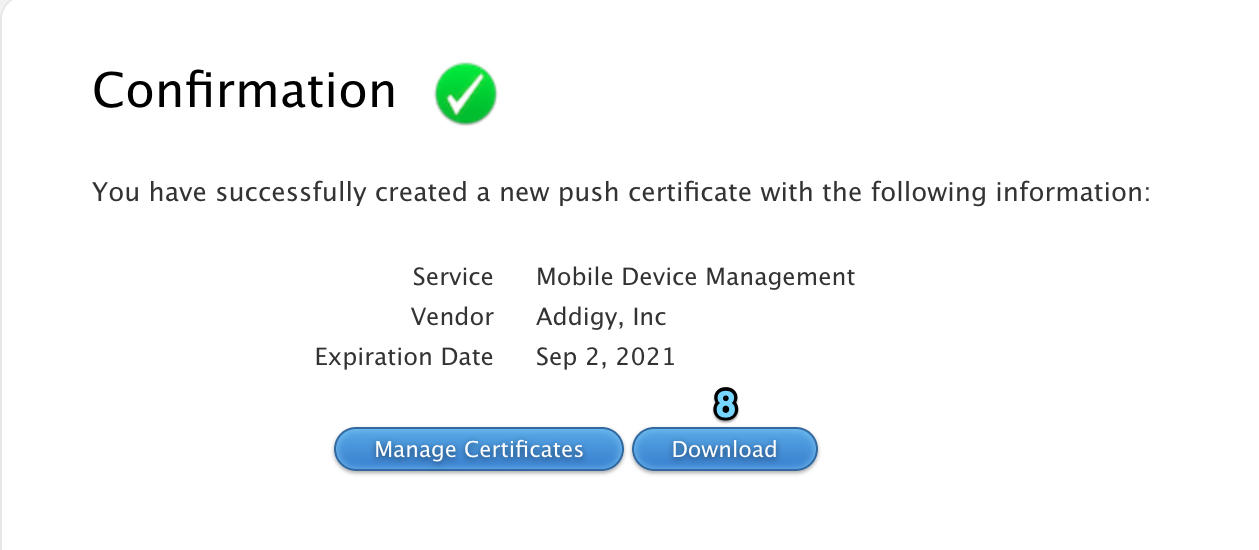
Task: Click the Mobile Device Management value
Action: 696,277
